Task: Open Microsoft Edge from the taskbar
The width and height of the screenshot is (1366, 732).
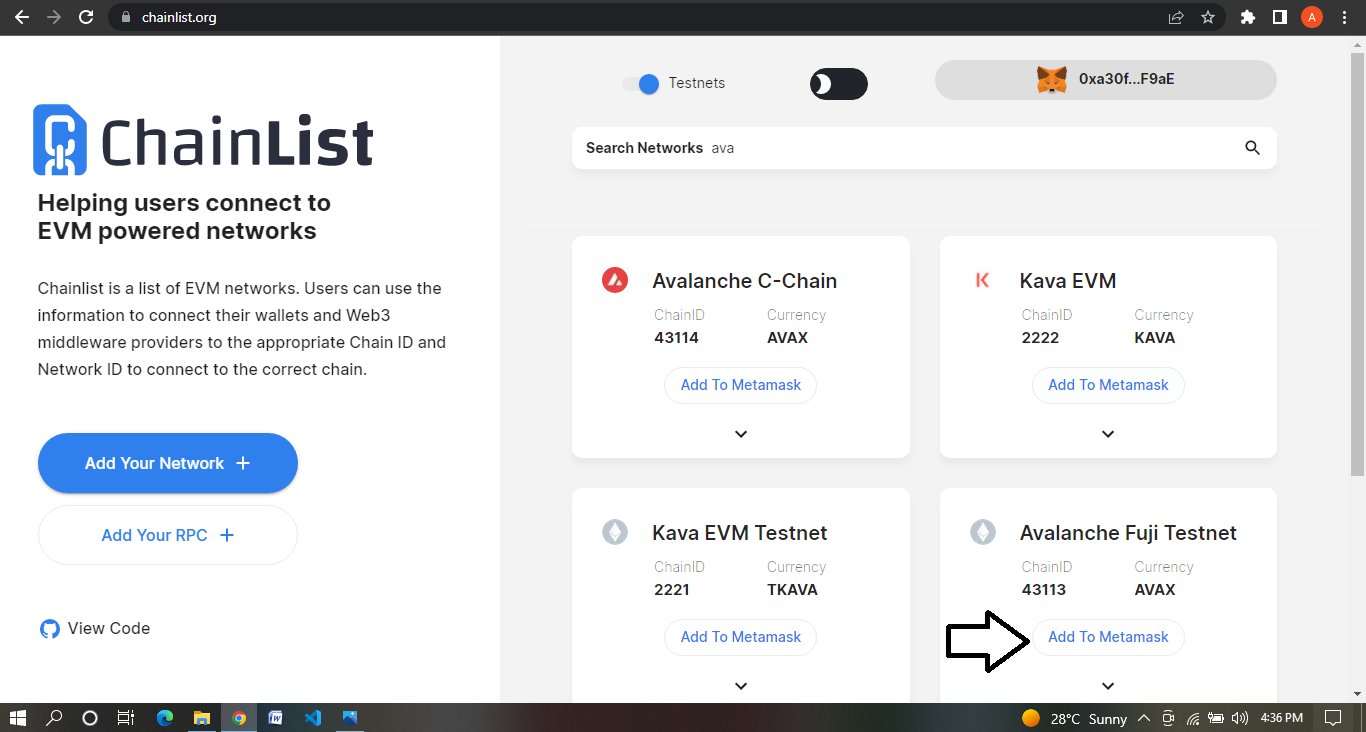Action: 165,718
